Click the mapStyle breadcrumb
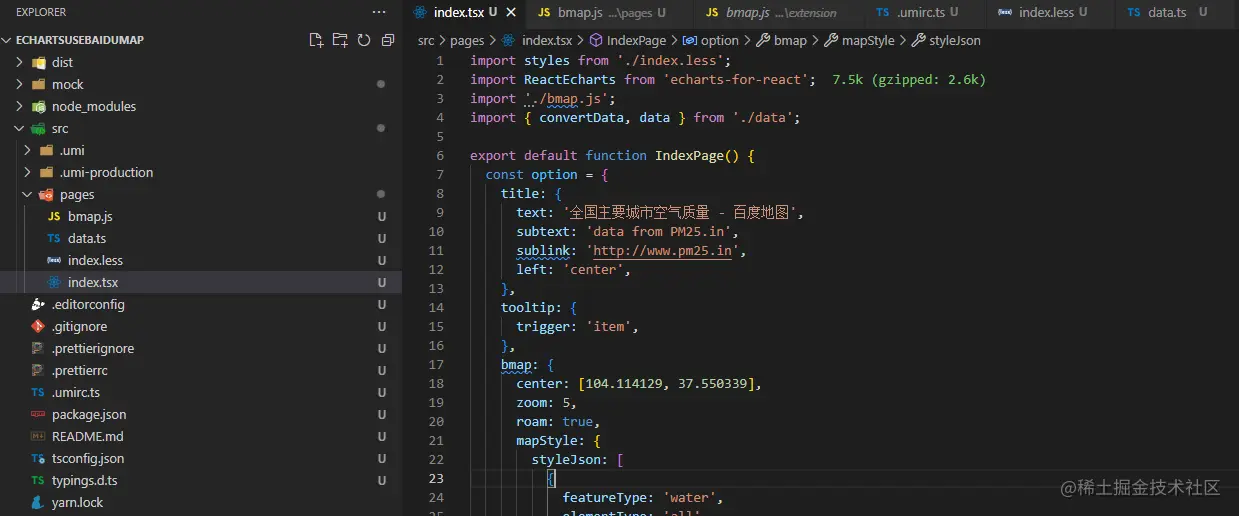 click(868, 40)
